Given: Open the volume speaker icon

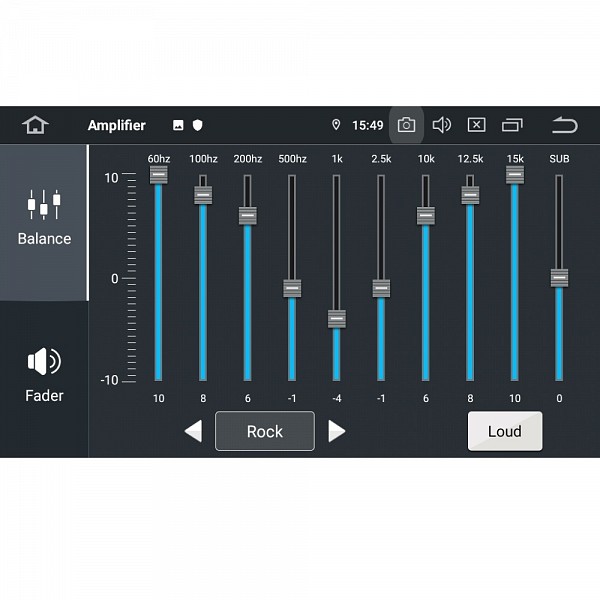Looking at the screenshot, I should pos(441,125).
